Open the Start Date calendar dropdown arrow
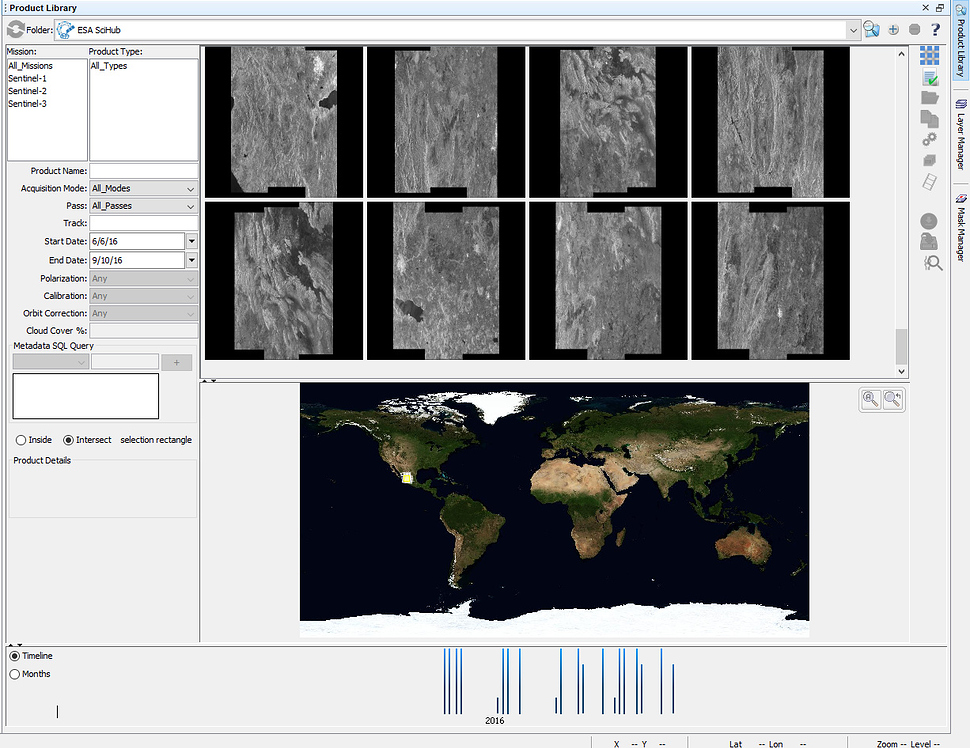The width and height of the screenshot is (970, 748). click(x=192, y=241)
